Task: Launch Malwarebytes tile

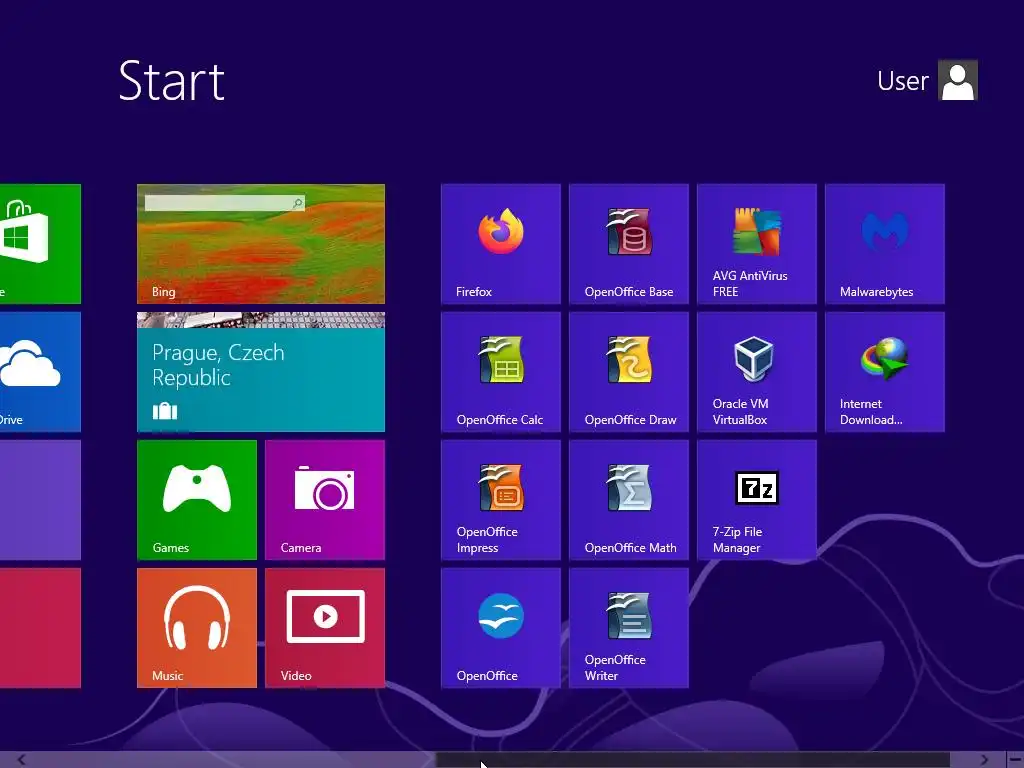Action: coord(885,244)
